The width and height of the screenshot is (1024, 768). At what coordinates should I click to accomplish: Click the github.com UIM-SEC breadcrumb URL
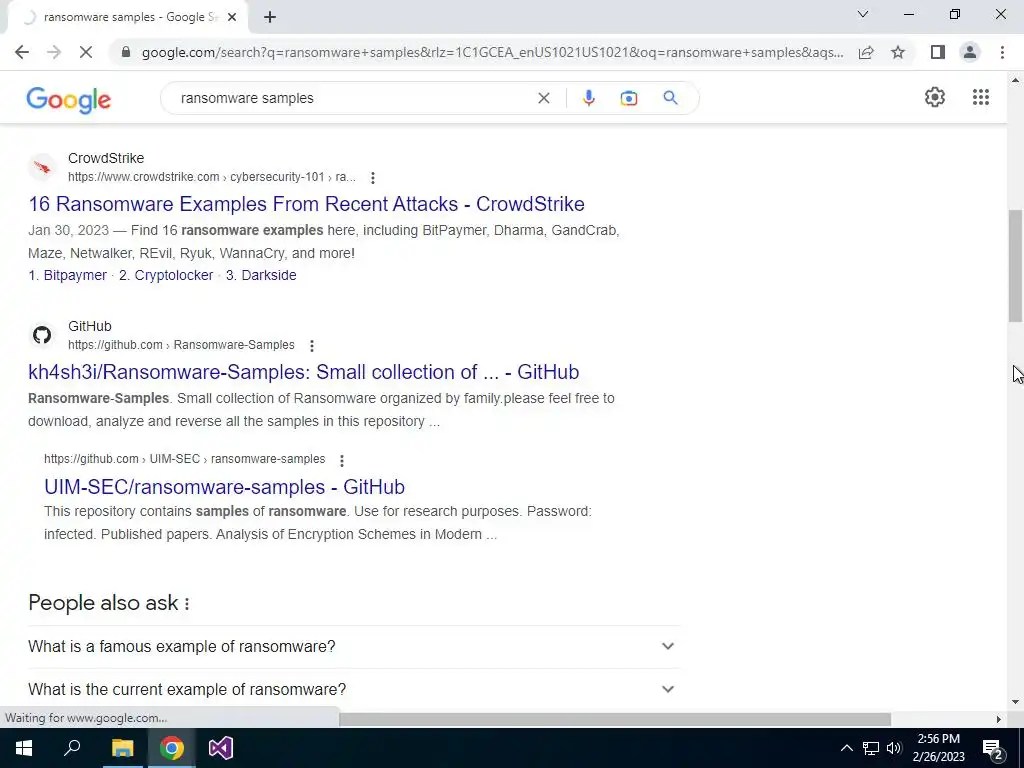[185, 459]
